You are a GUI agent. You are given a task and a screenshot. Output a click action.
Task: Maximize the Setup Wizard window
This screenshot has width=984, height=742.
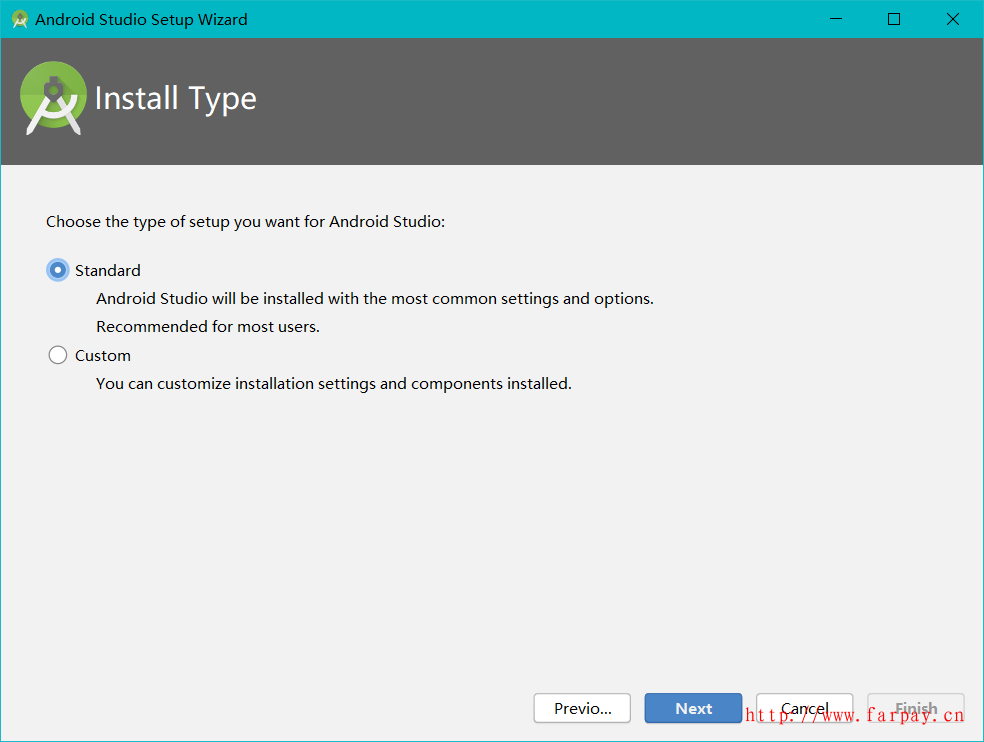894,19
